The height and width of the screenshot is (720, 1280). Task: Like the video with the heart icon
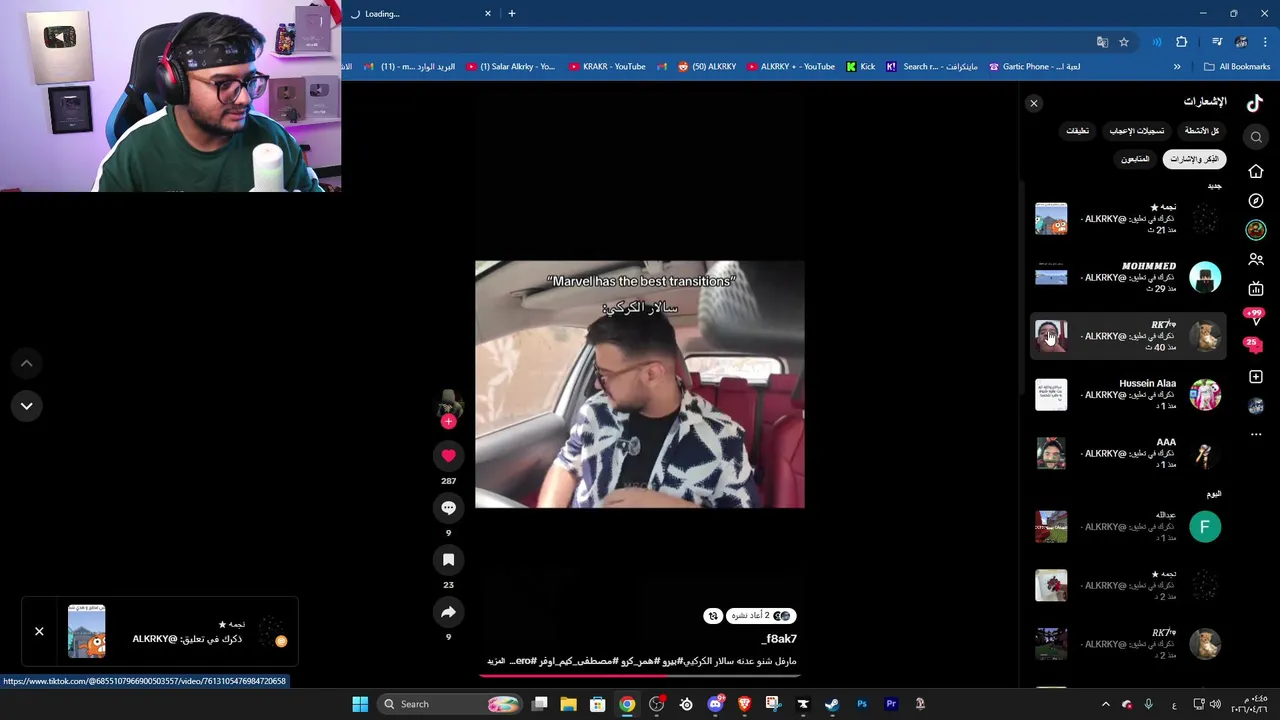448,456
